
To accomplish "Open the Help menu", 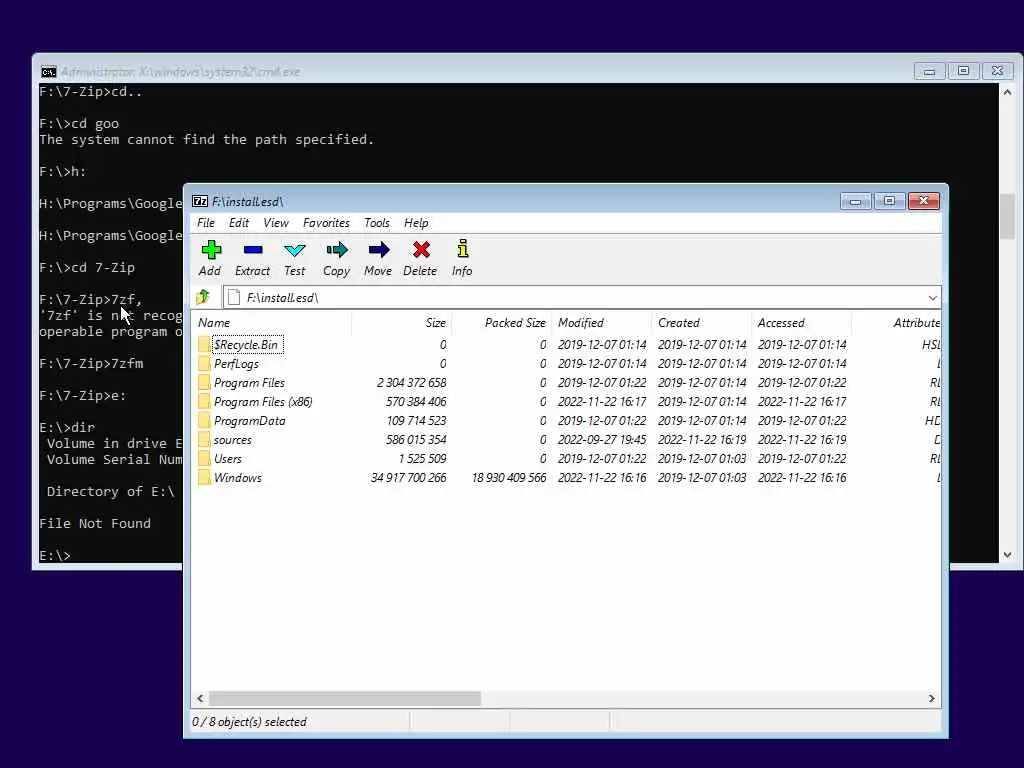I will click(x=416, y=223).
